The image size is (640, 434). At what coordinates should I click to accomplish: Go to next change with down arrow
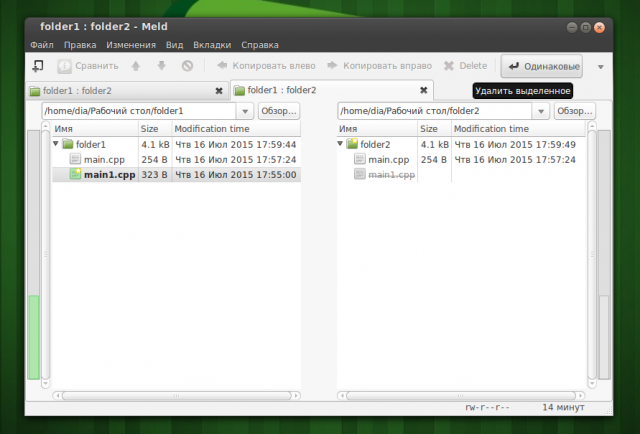pos(162,66)
